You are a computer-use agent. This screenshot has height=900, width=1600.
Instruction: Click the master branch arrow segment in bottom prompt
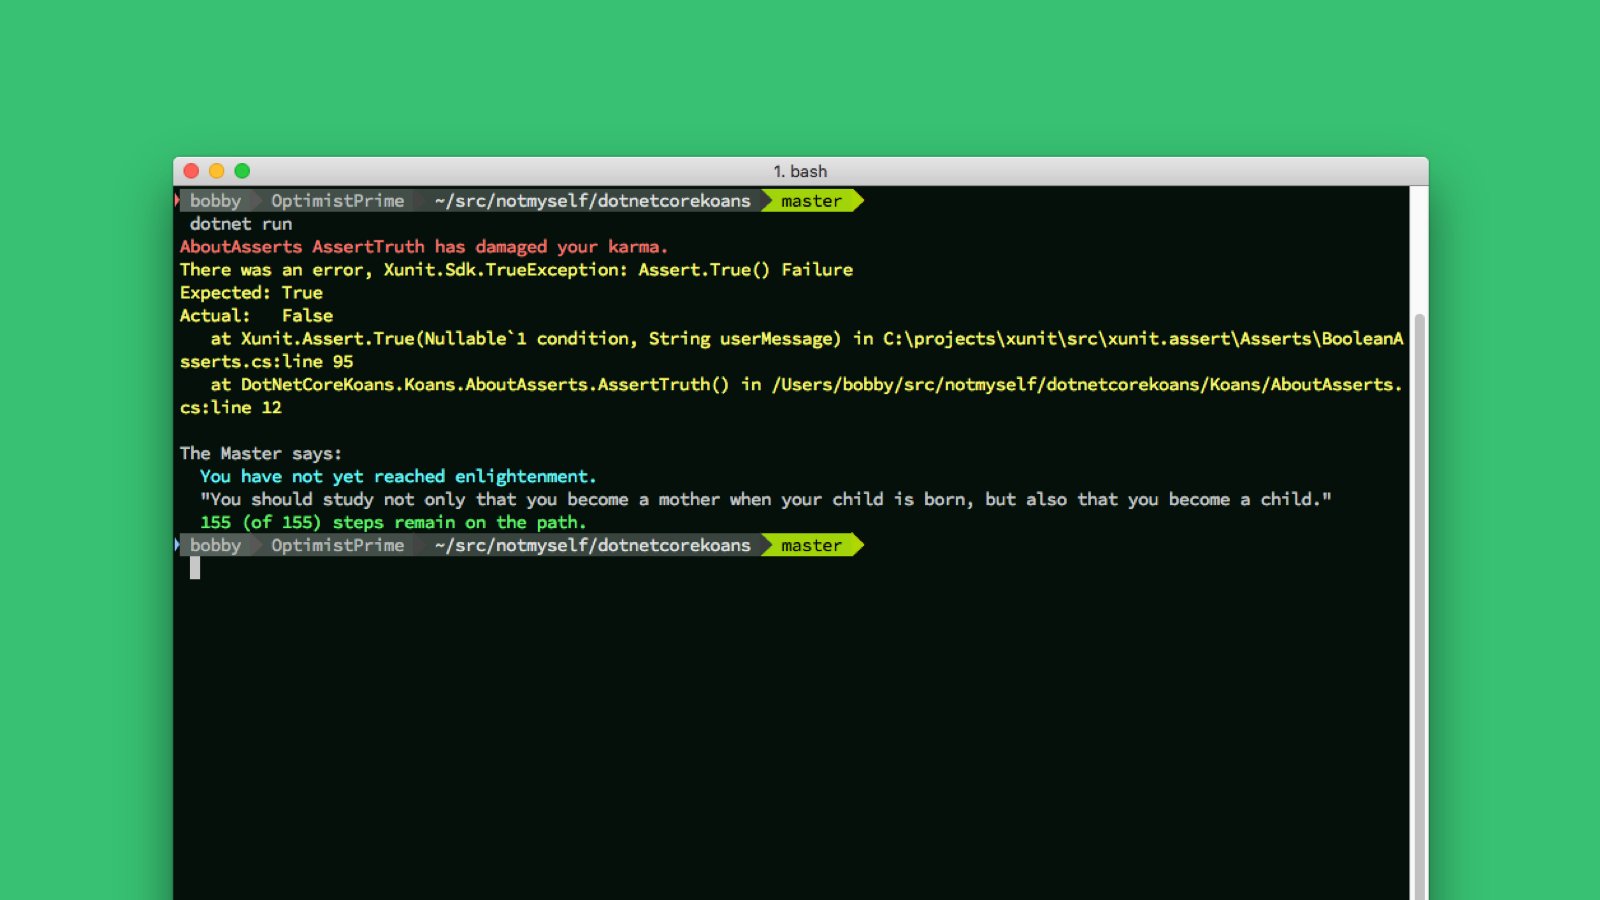(x=811, y=545)
